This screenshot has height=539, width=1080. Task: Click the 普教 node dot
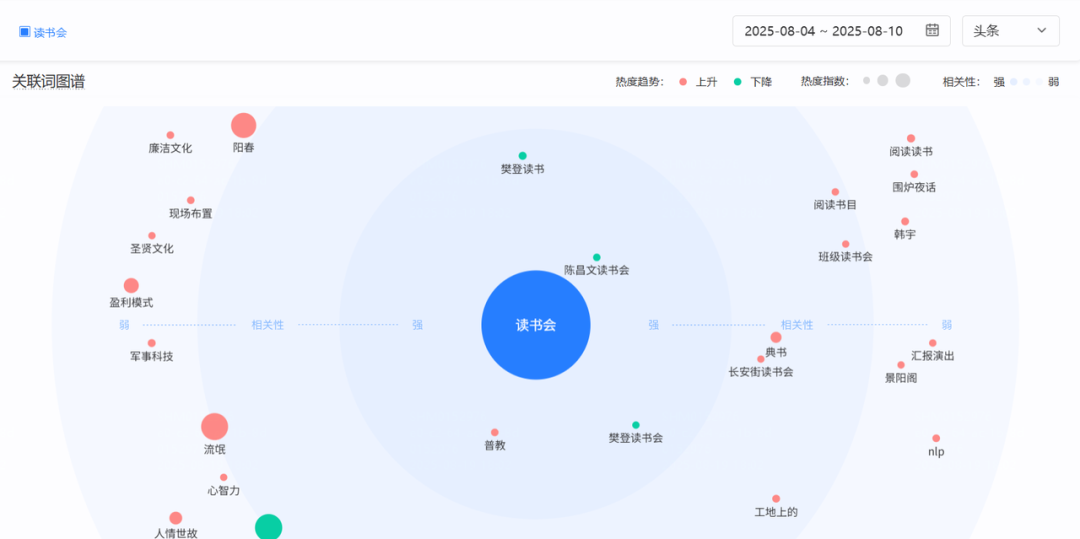495,432
